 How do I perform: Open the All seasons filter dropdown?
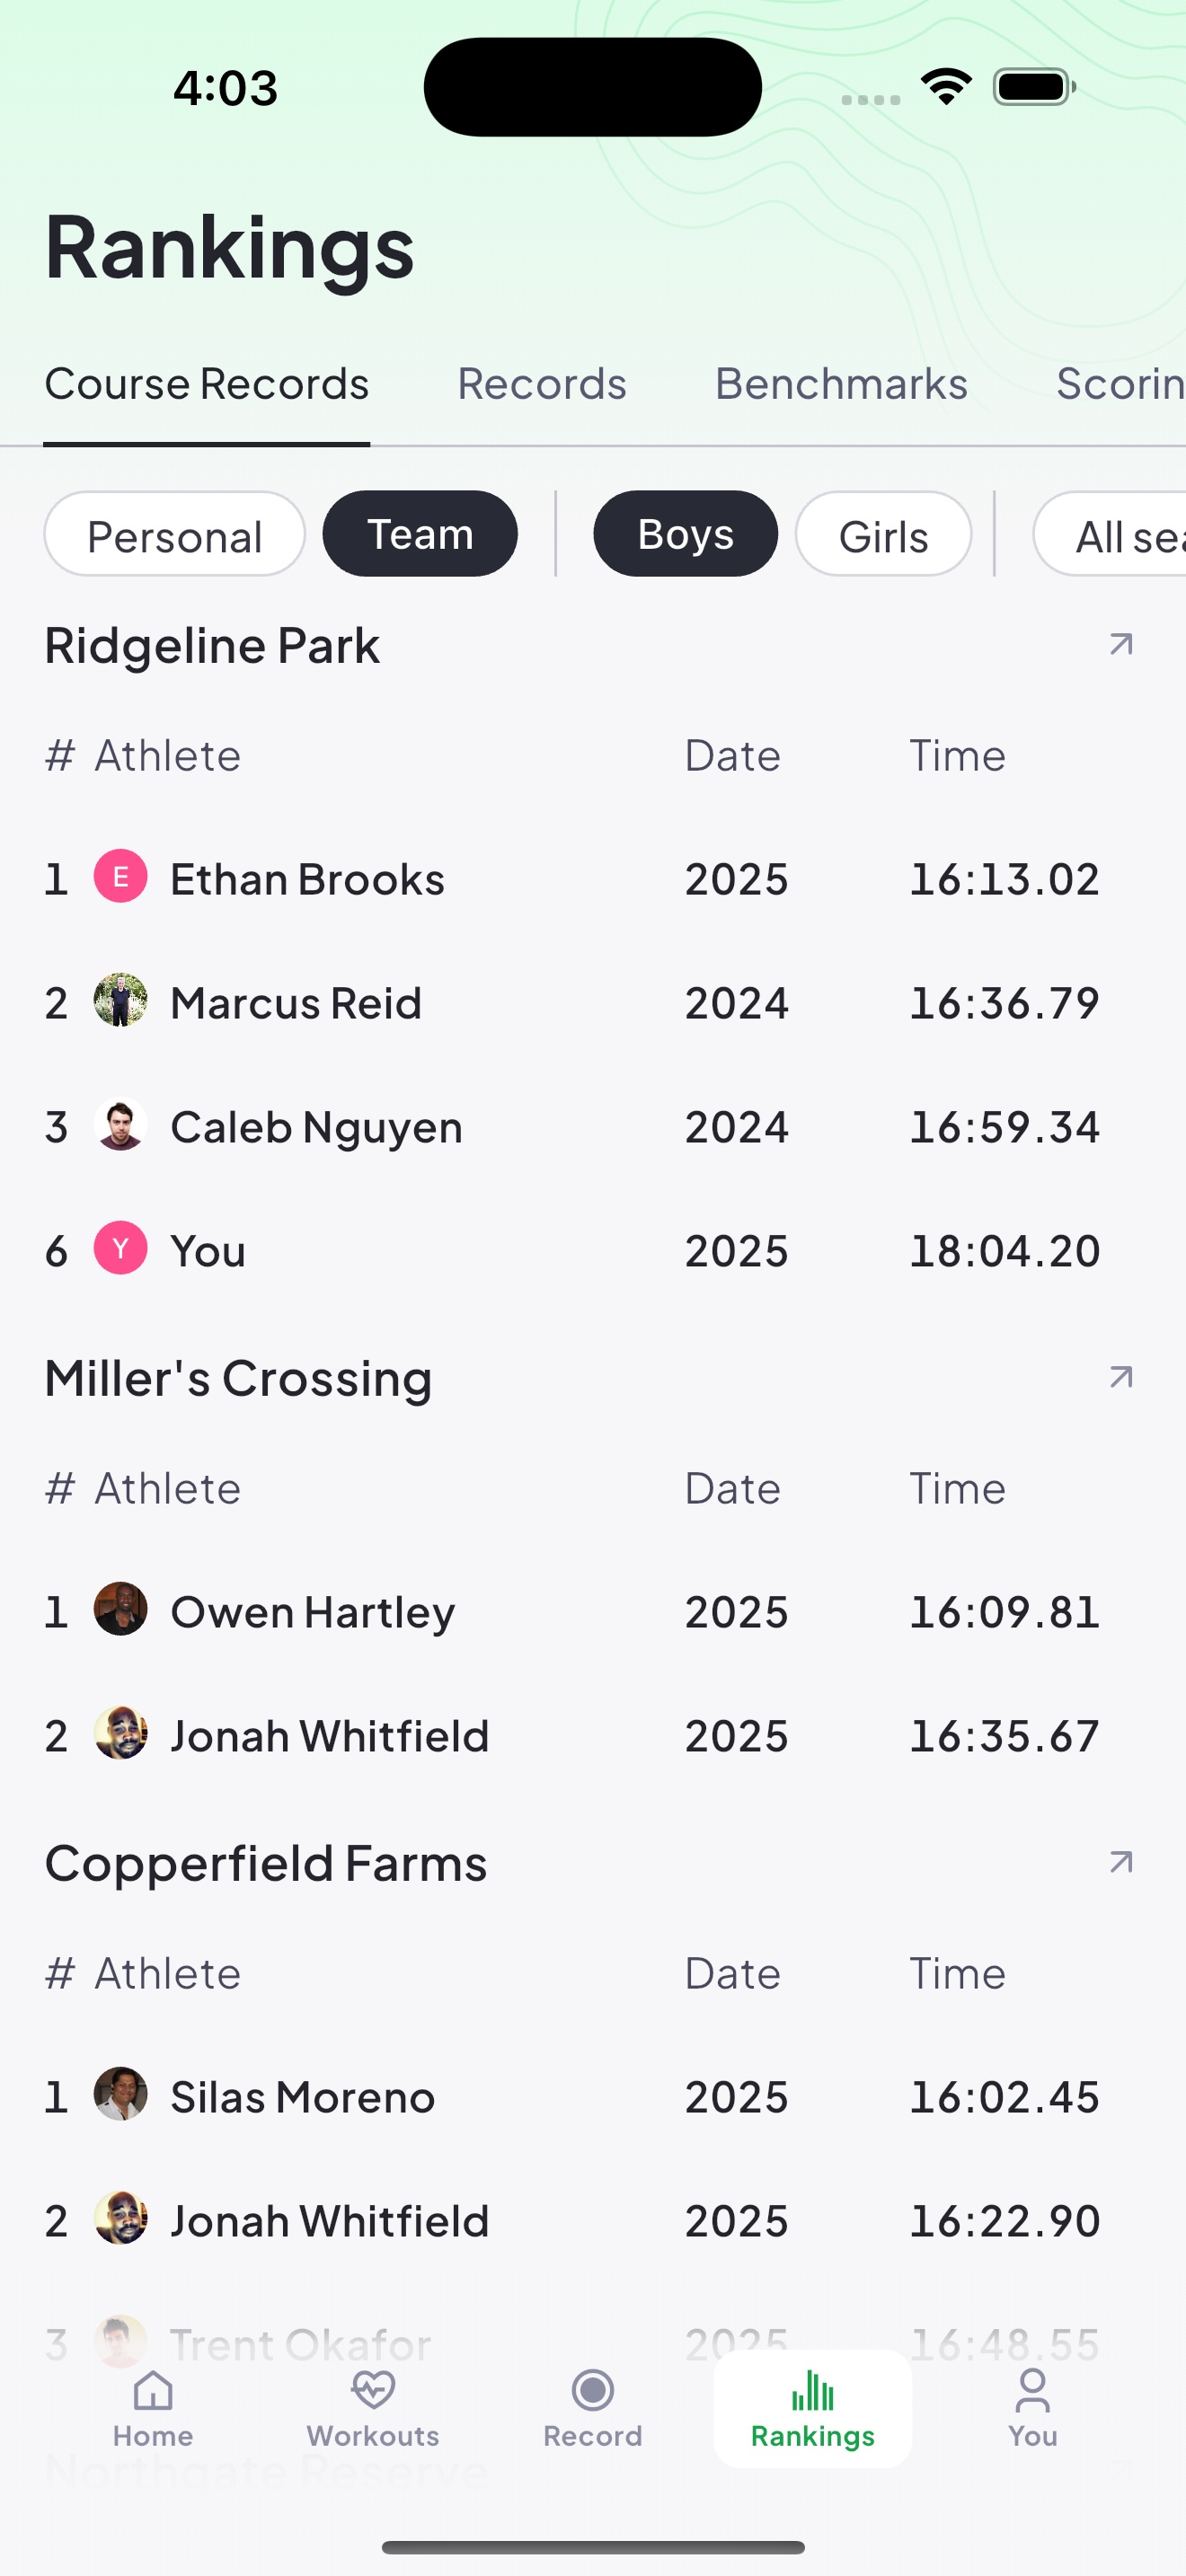click(x=1110, y=534)
